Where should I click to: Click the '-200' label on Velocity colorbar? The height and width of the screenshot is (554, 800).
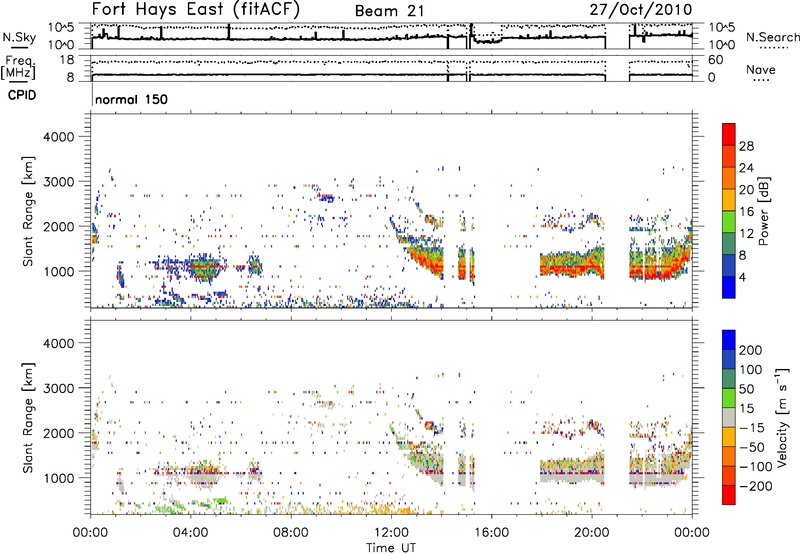(756, 487)
